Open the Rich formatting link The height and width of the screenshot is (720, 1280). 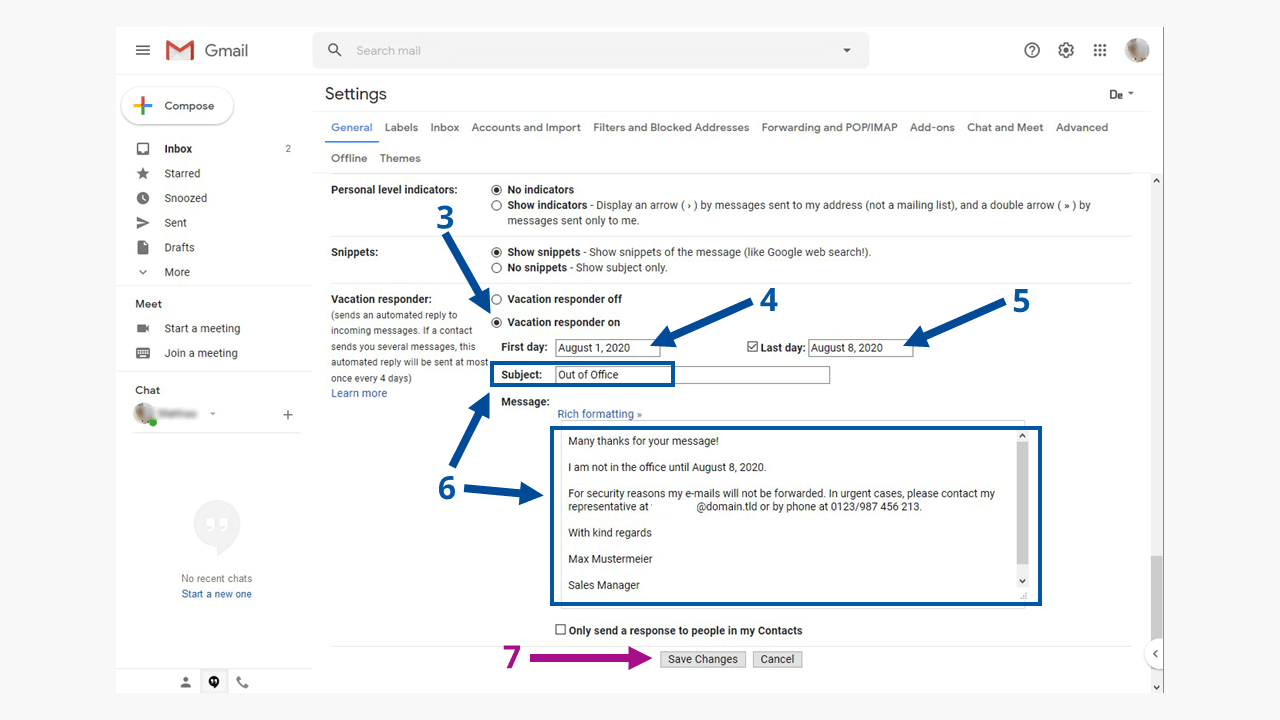coord(596,413)
